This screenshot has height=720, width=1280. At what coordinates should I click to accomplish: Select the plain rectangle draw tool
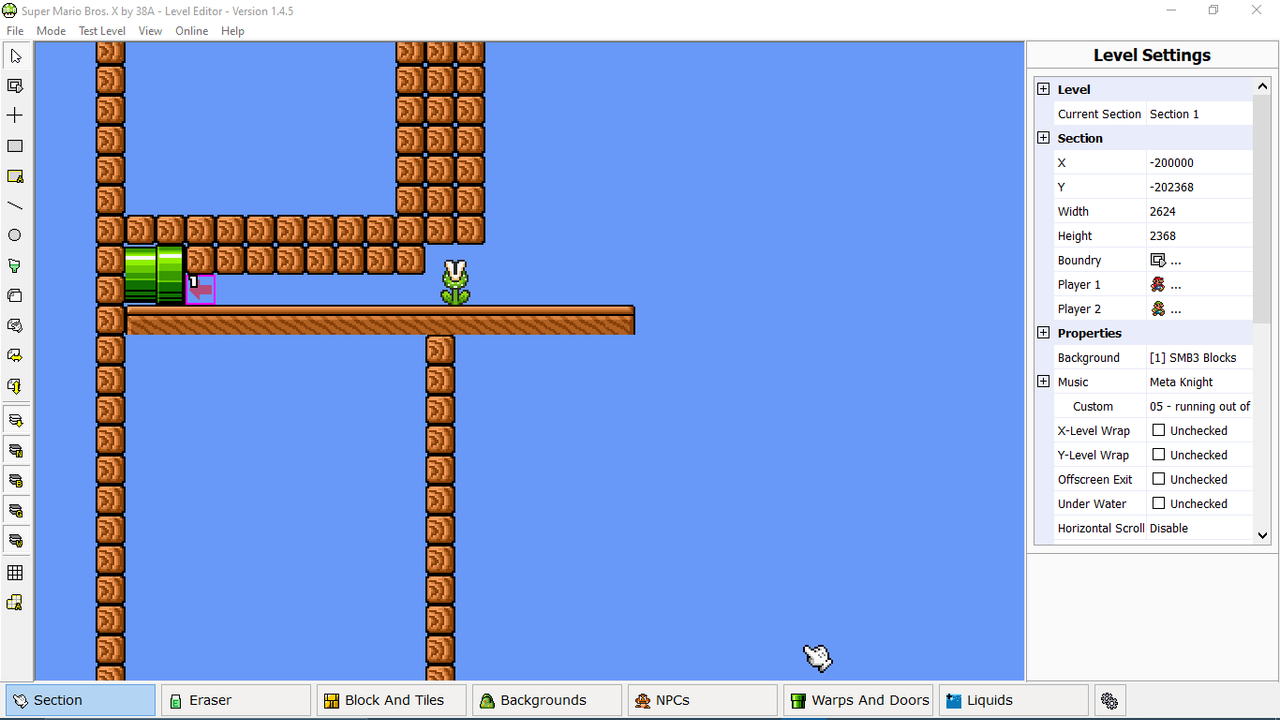(15, 146)
